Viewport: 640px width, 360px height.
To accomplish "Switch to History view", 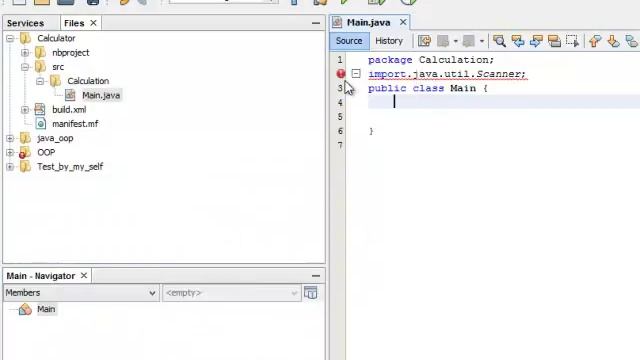I will (x=389, y=41).
